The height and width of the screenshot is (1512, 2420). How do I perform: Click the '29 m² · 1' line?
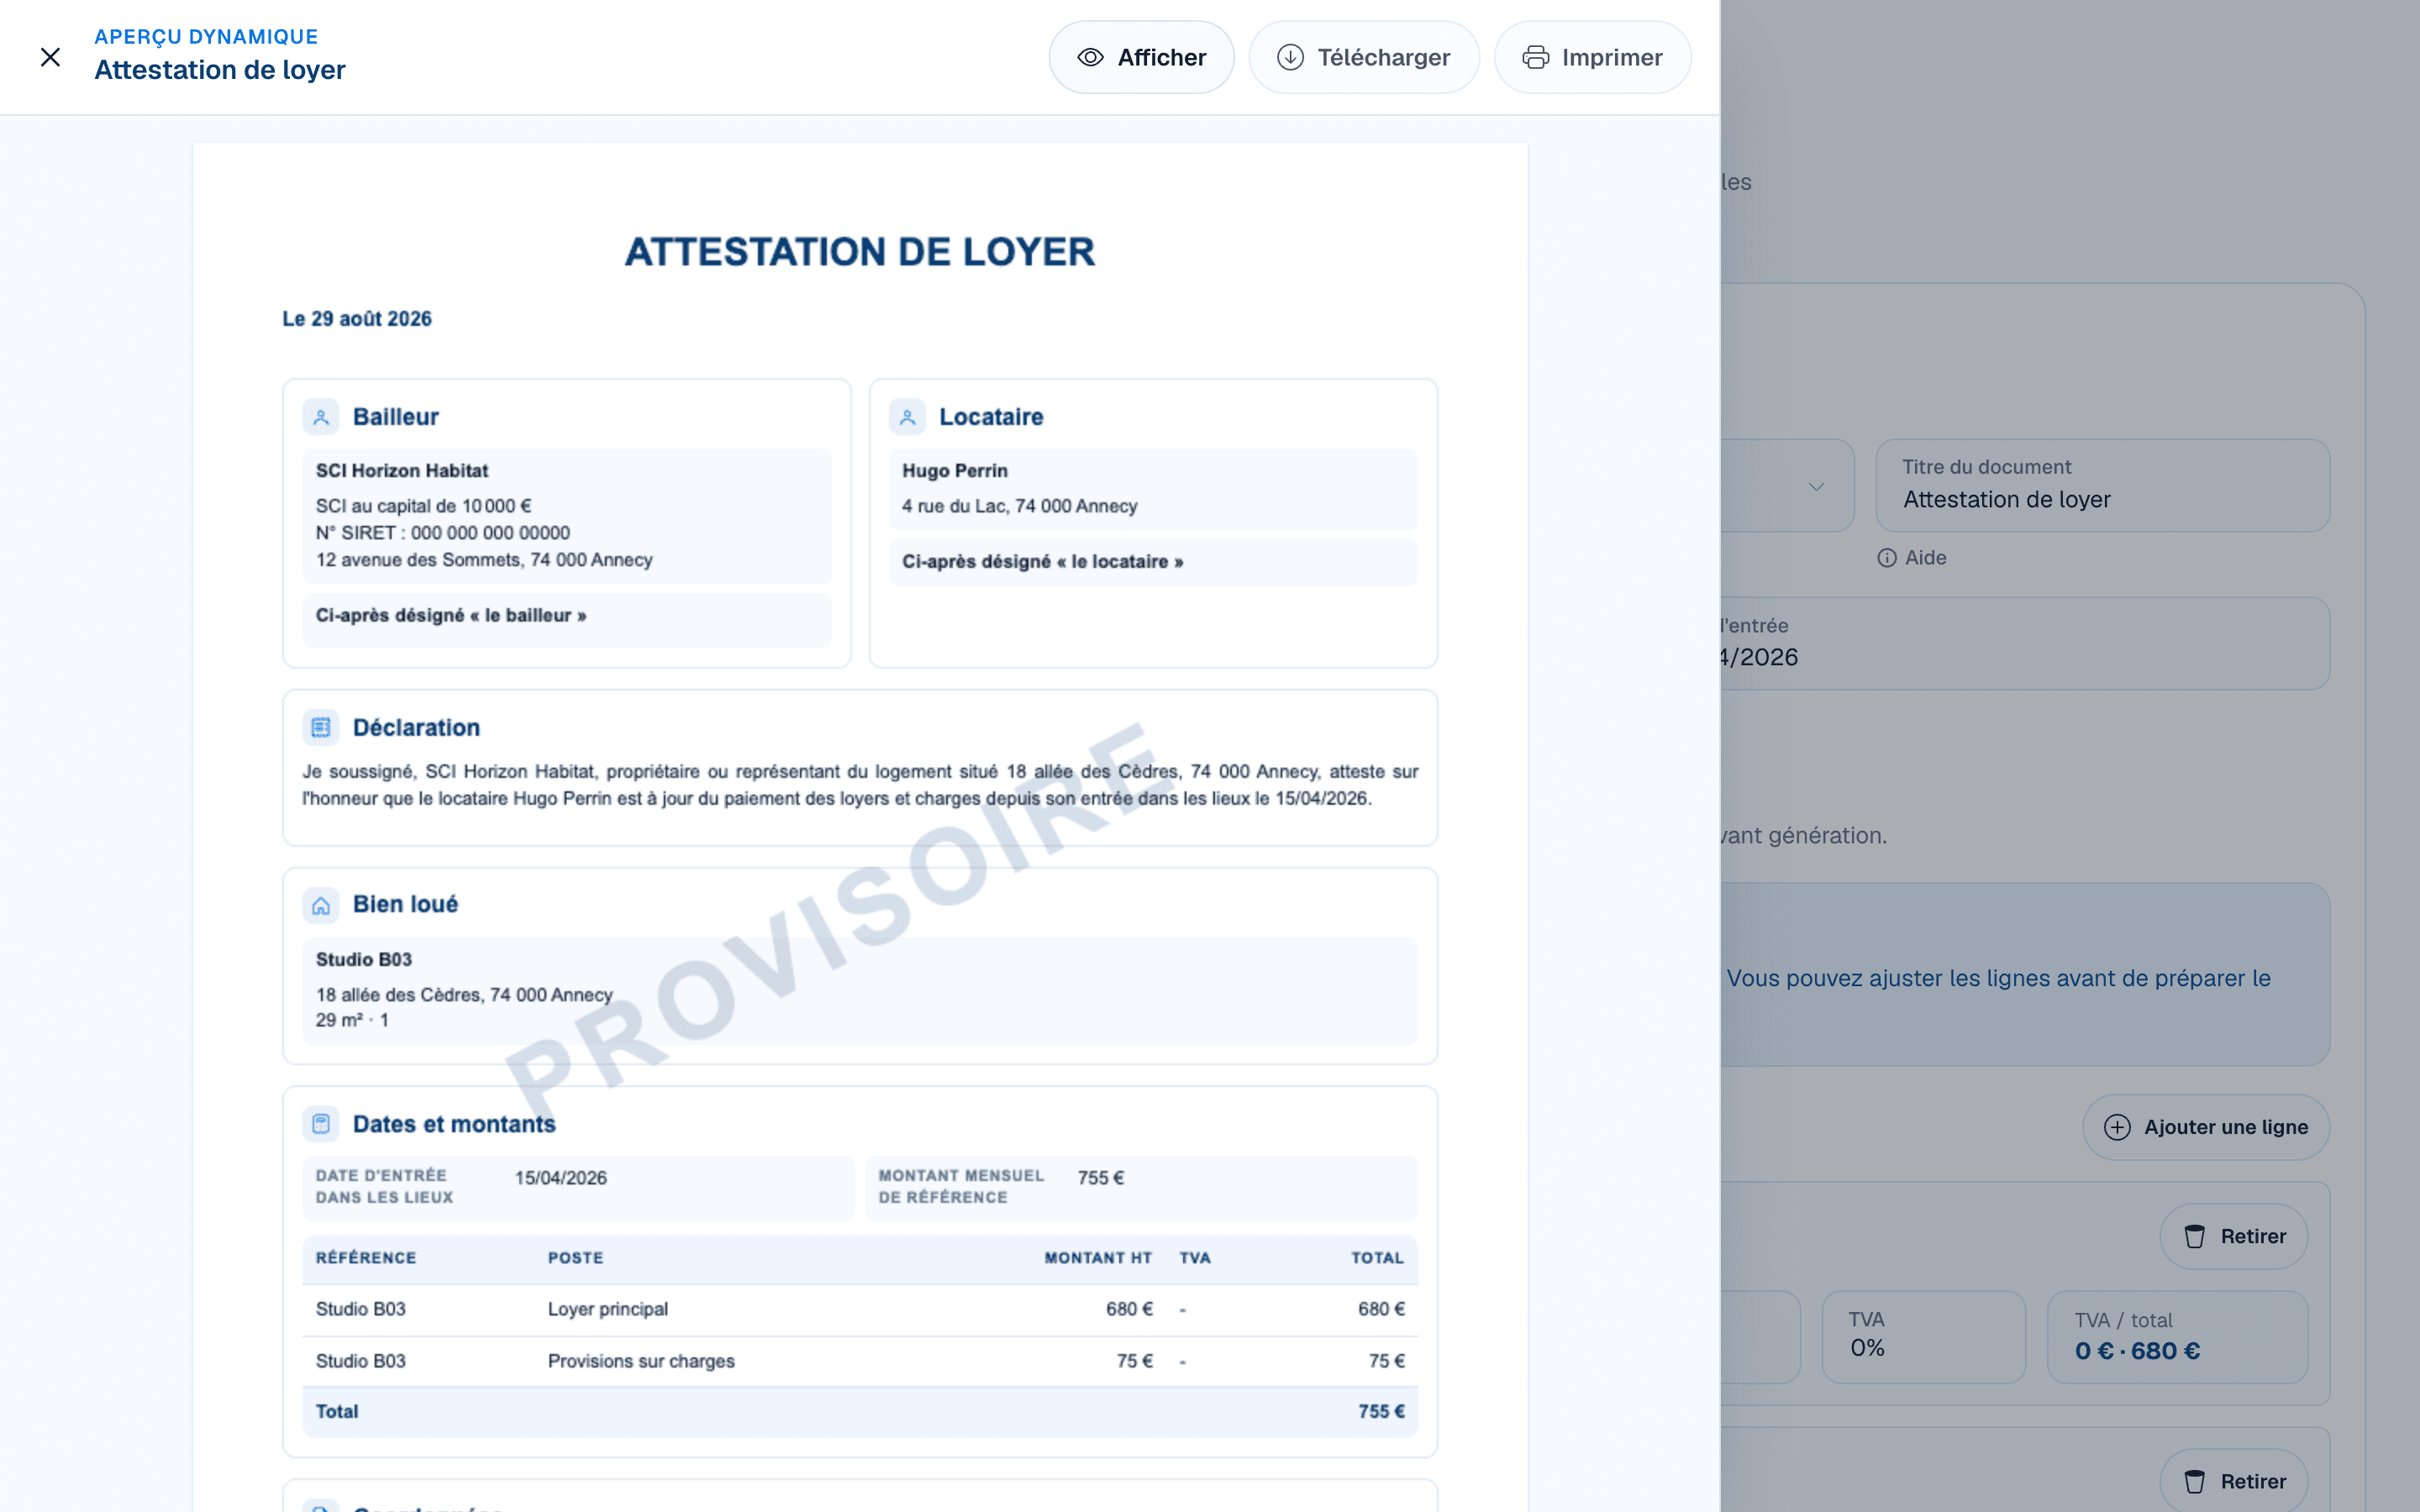point(352,1020)
